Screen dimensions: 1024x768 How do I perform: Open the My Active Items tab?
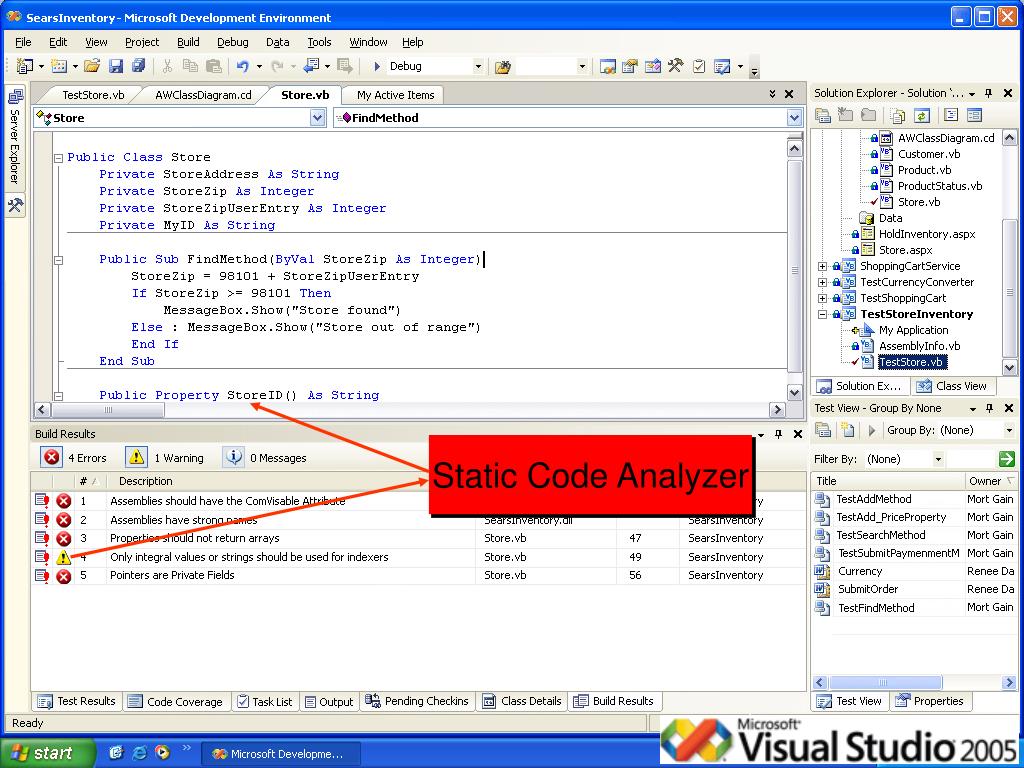(395, 95)
